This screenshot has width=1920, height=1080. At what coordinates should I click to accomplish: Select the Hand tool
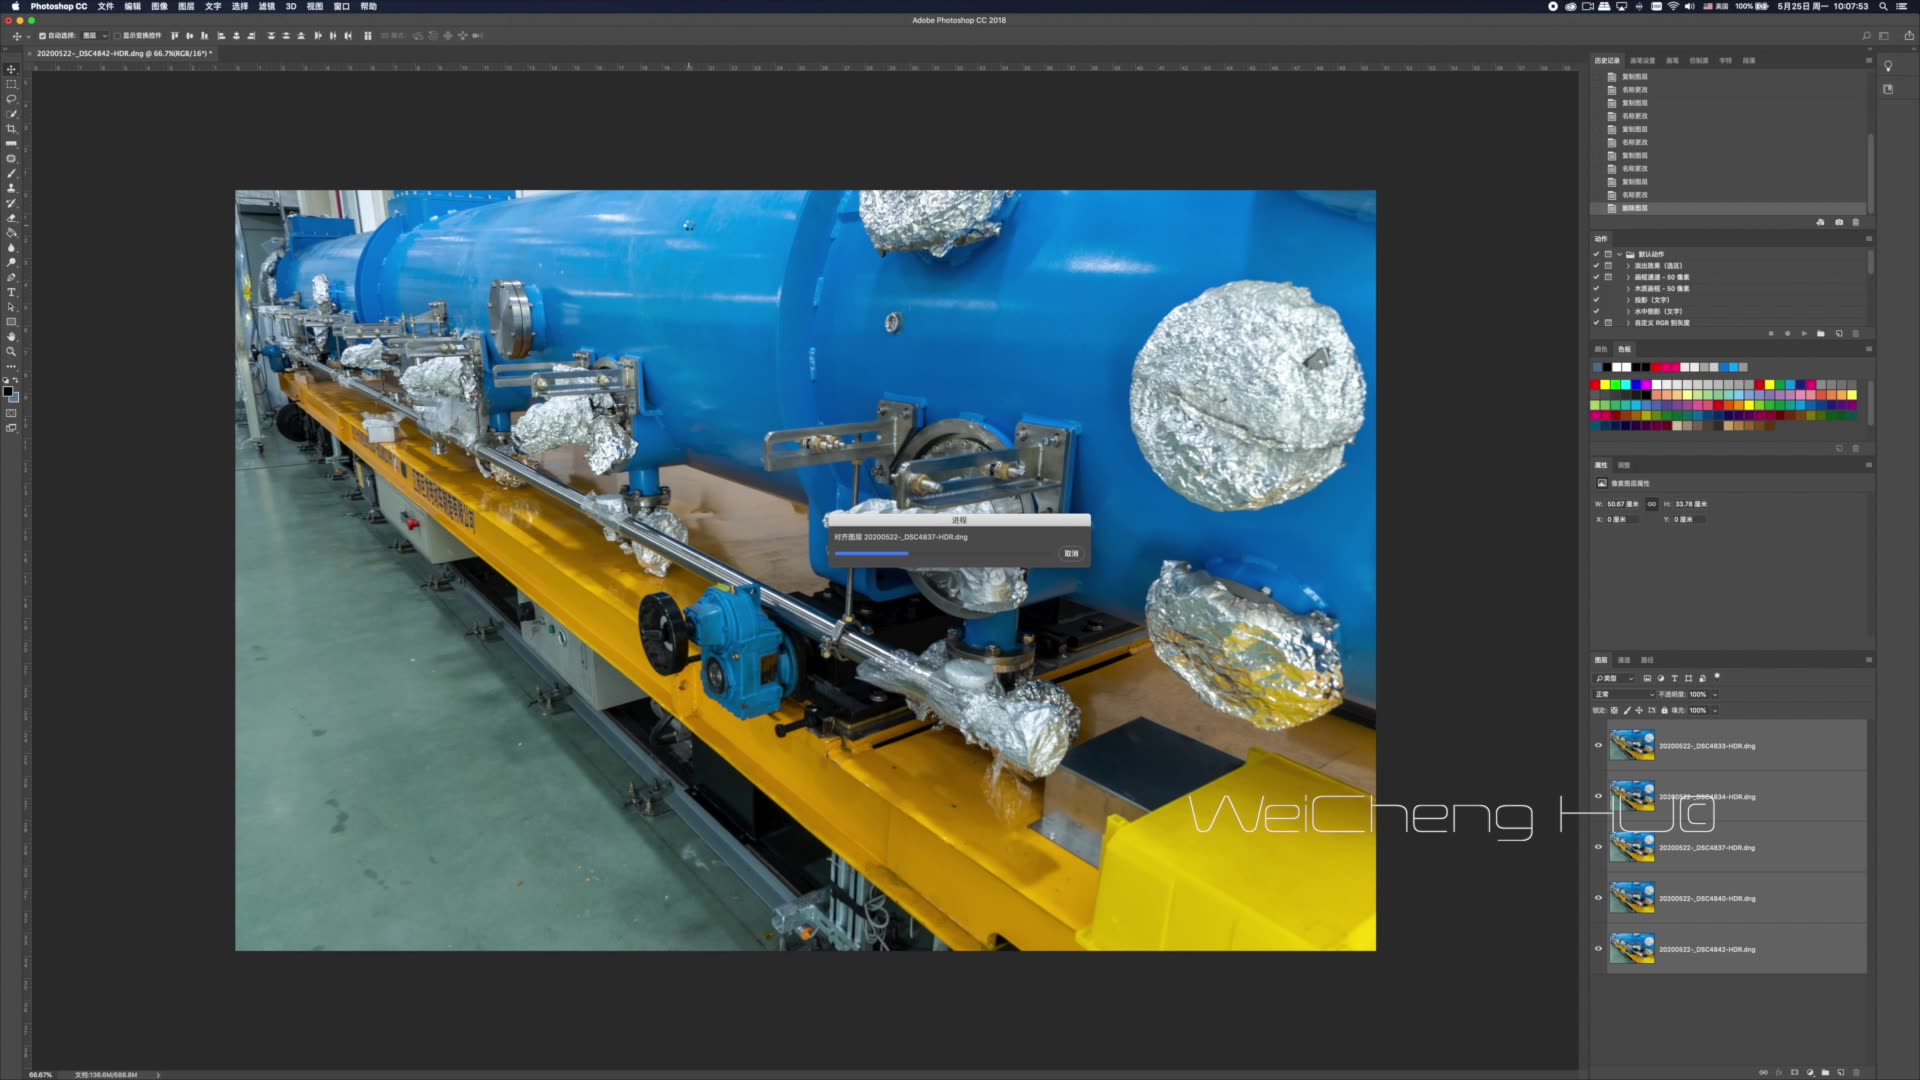(x=11, y=337)
